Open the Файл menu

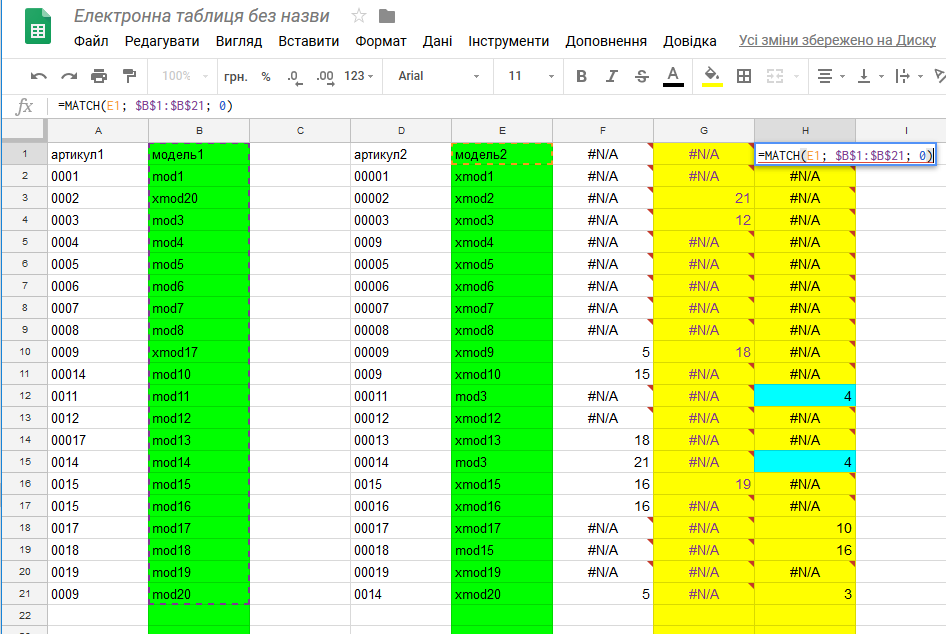91,41
